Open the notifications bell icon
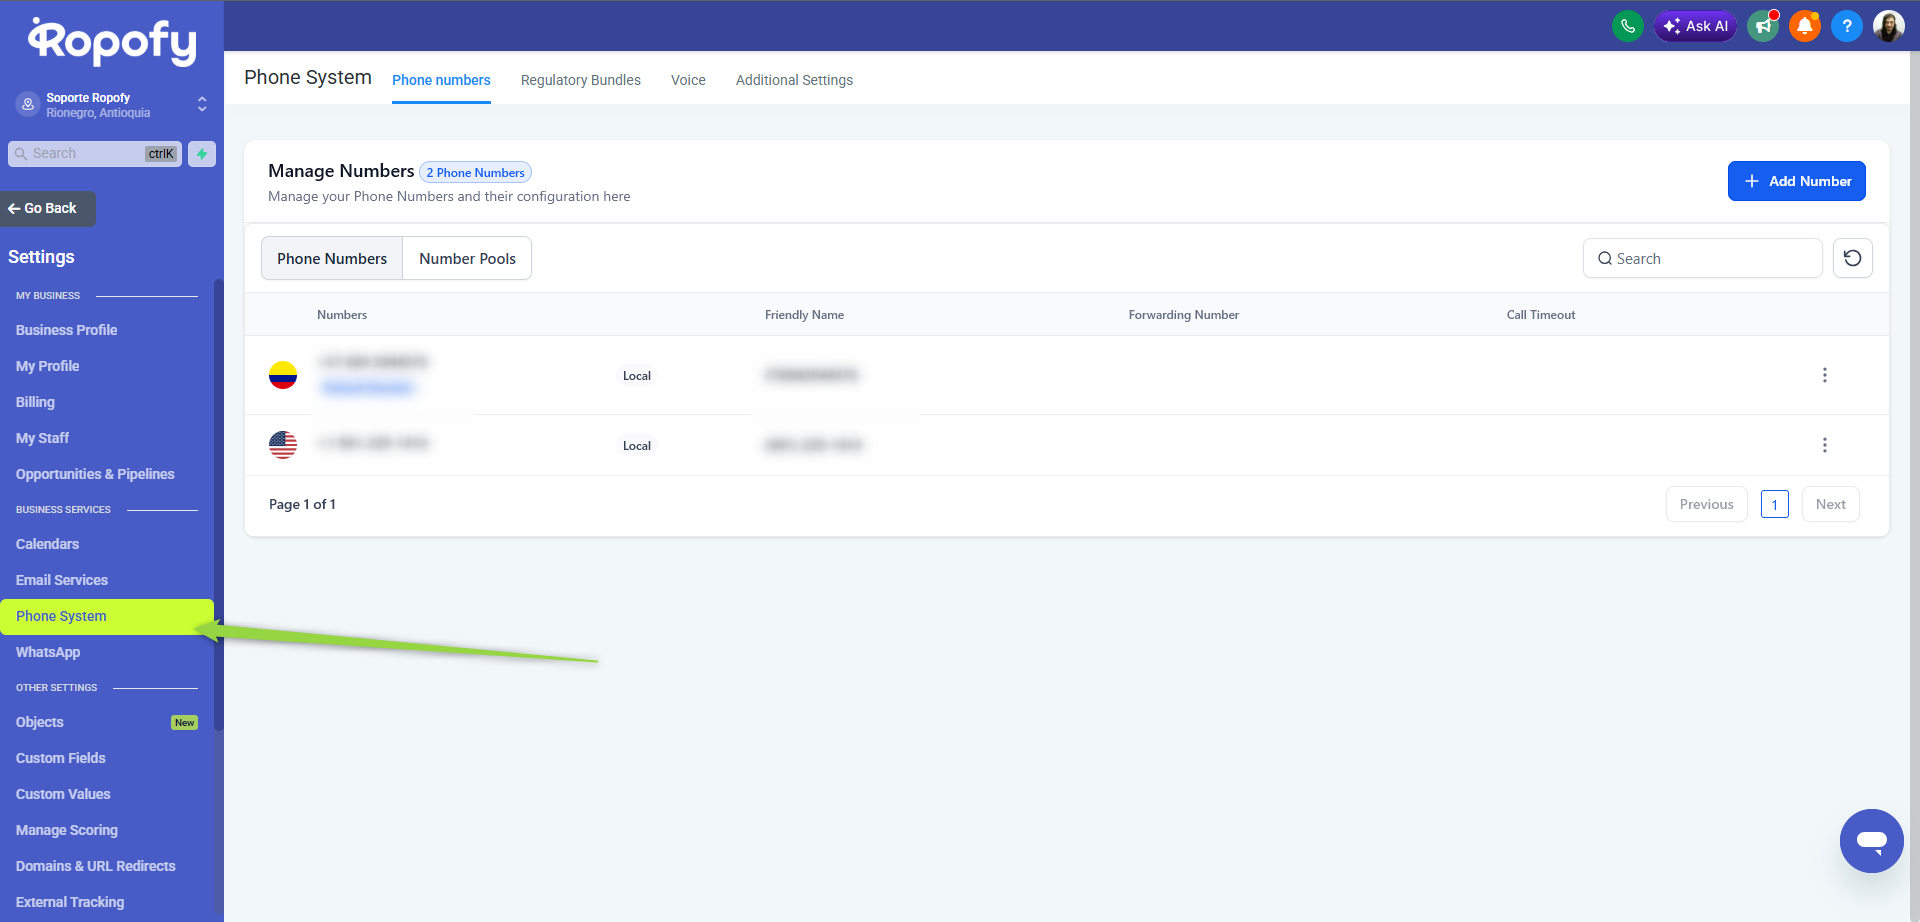Viewport: 1920px width, 922px height. point(1804,26)
